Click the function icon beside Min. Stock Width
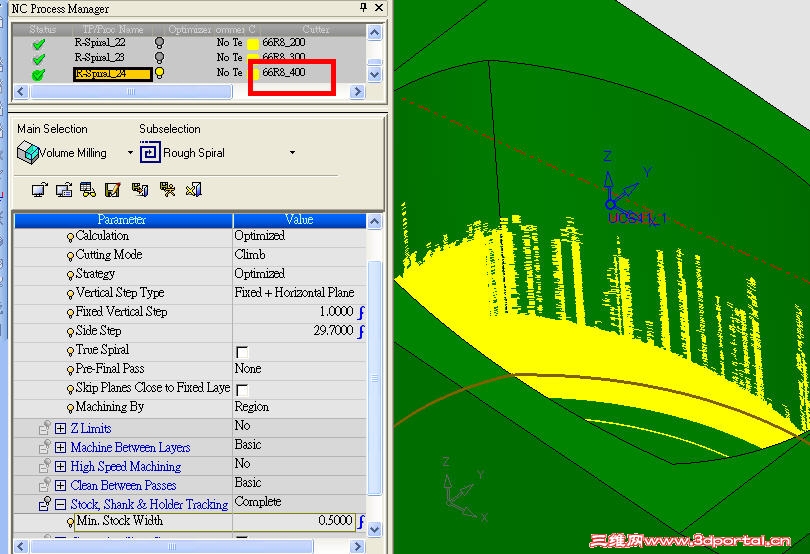810x554 pixels. (x=361, y=521)
